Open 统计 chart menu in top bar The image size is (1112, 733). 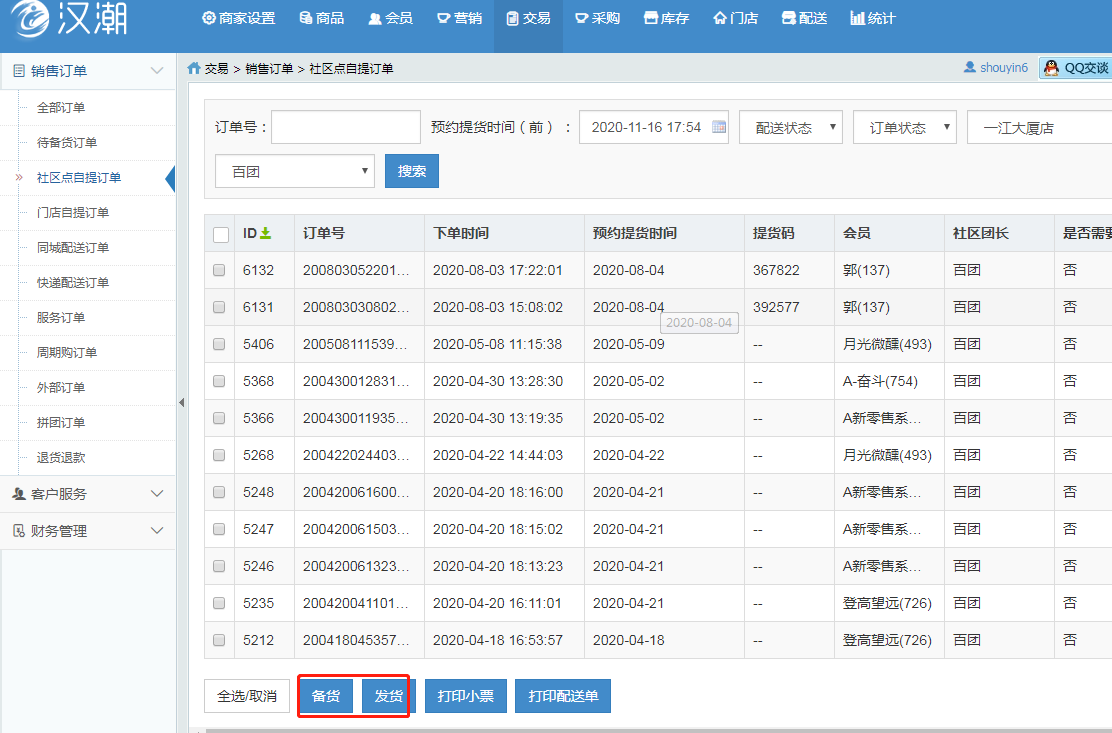[x=872, y=18]
